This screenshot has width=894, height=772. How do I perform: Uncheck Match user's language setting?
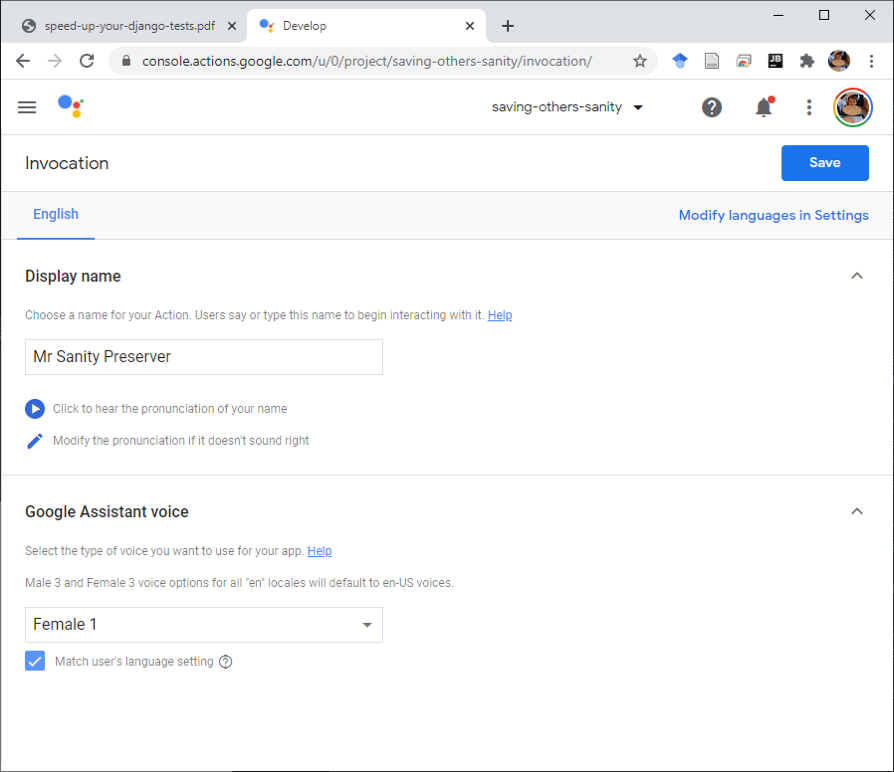pyautogui.click(x=35, y=661)
